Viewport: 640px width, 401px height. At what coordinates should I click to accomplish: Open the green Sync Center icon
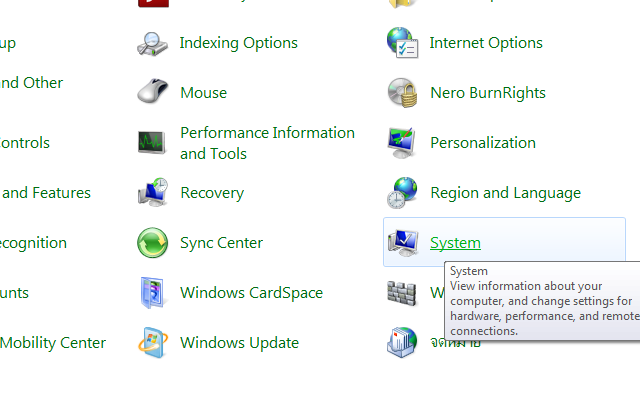(x=153, y=243)
